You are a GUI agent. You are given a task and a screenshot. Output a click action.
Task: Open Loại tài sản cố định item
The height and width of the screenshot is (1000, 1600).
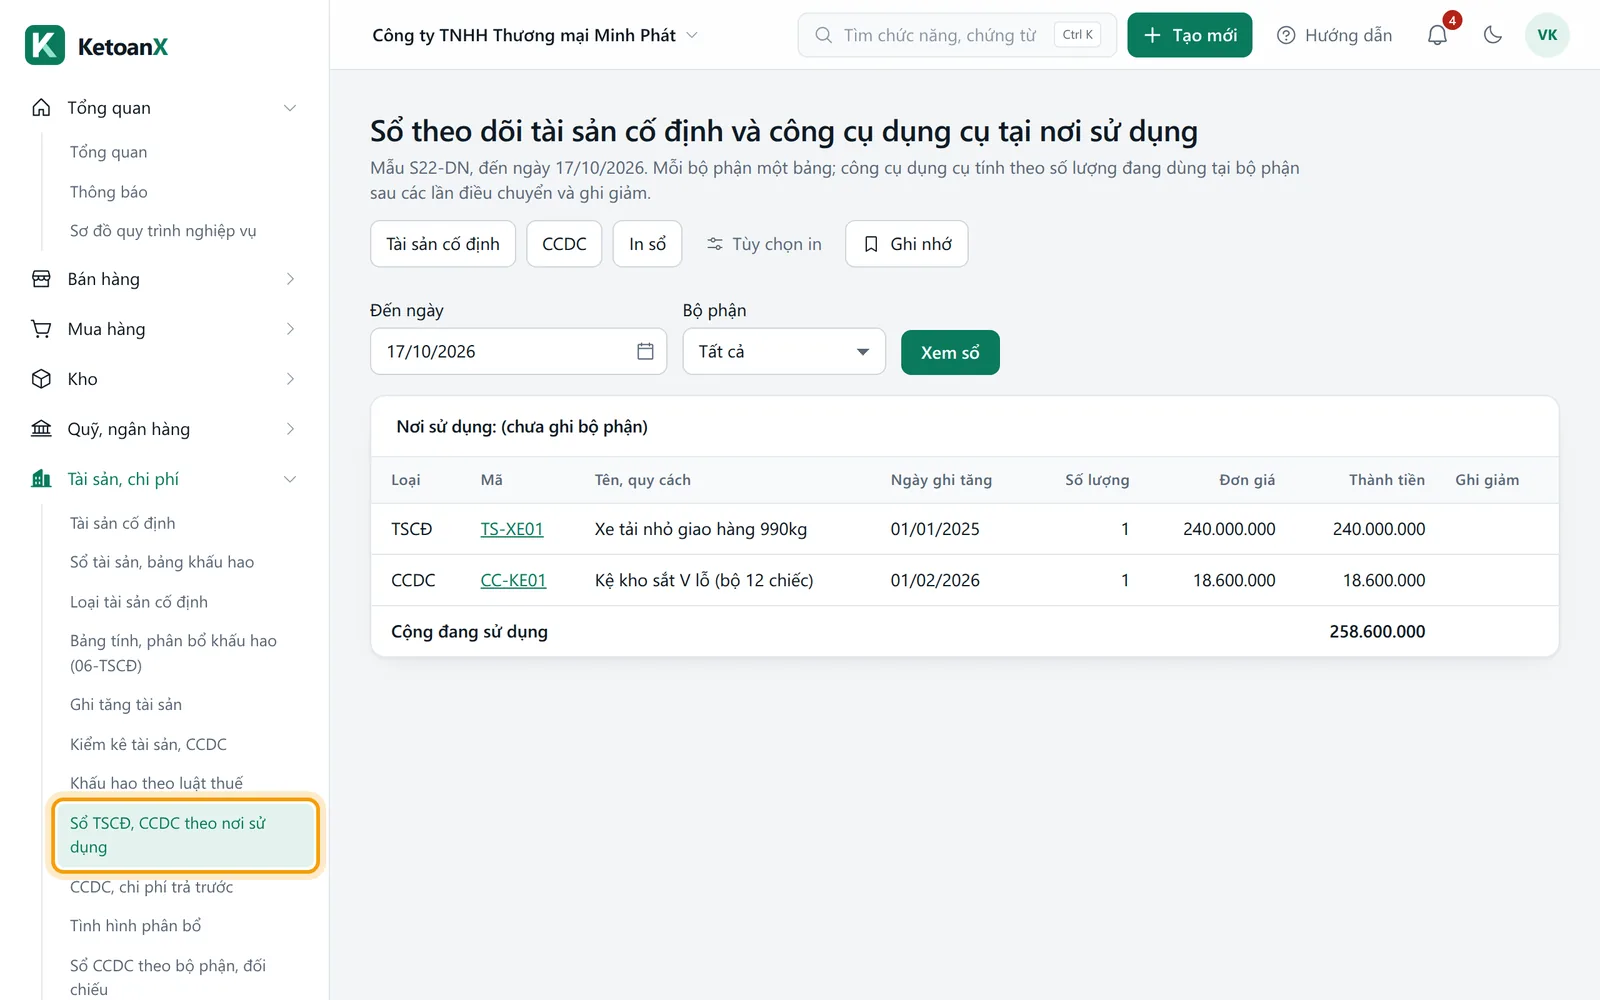click(x=139, y=602)
